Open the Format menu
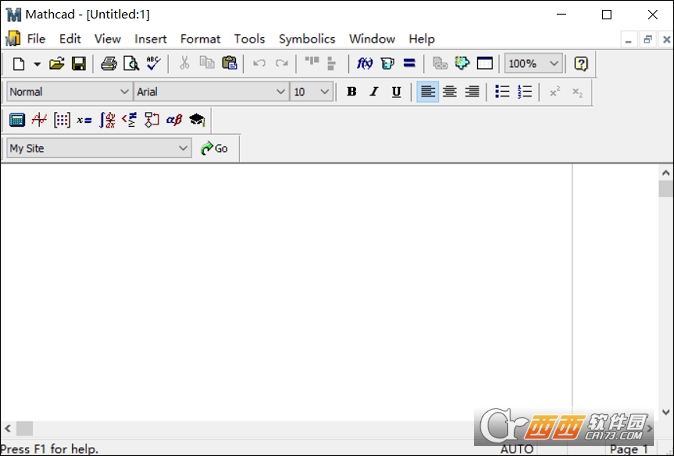674x456 pixels. click(x=200, y=39)
